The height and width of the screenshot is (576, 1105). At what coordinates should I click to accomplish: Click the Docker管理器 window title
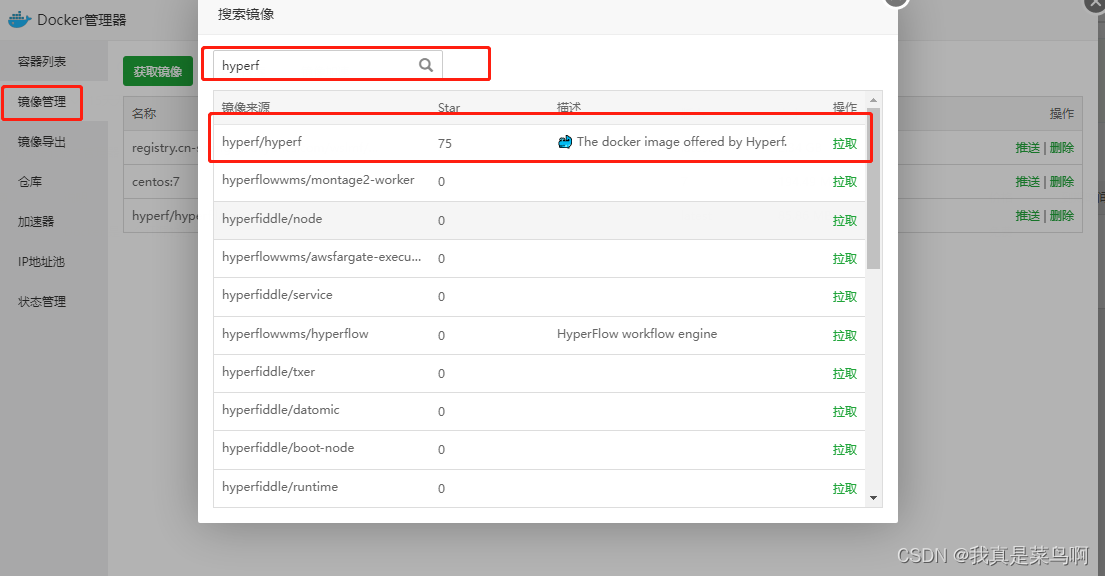click(x=82, y=20)
